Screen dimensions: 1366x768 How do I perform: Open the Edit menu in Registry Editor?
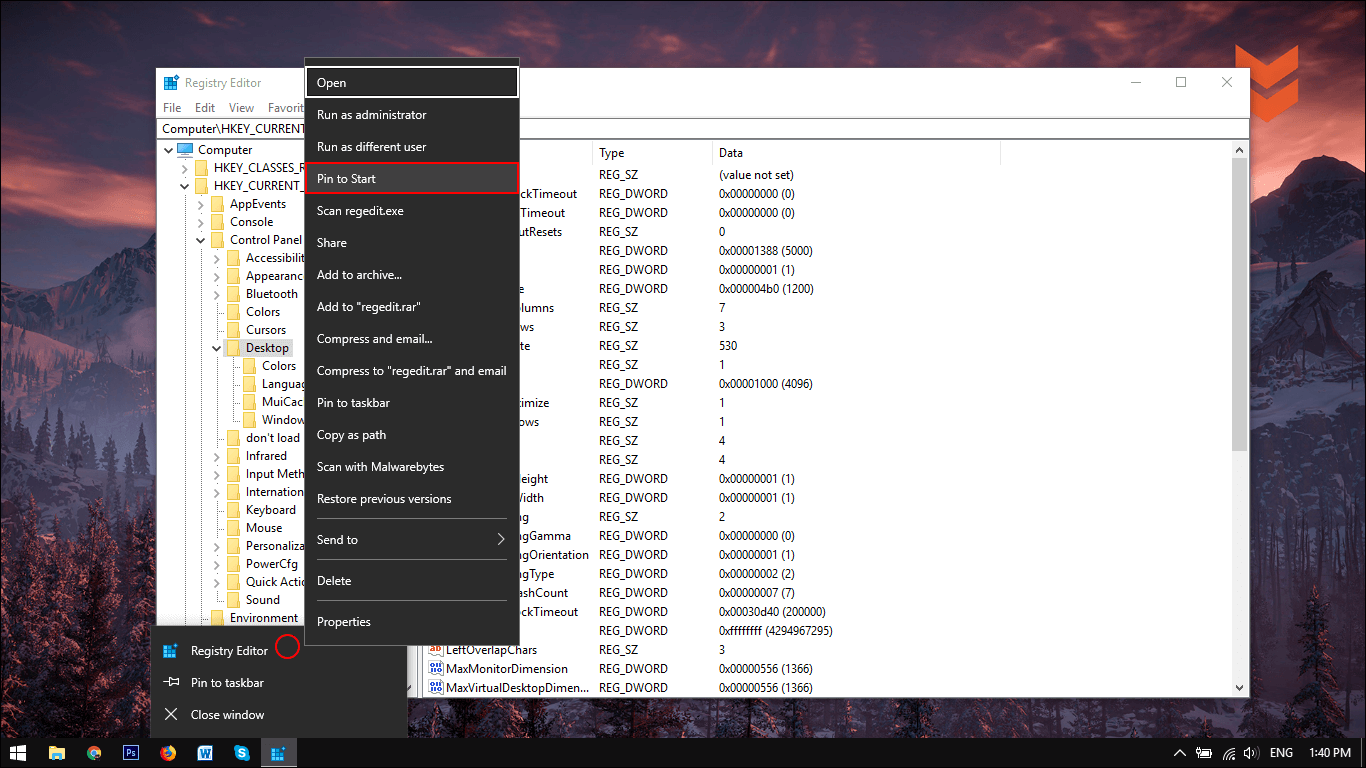click(x=205, y=107)
